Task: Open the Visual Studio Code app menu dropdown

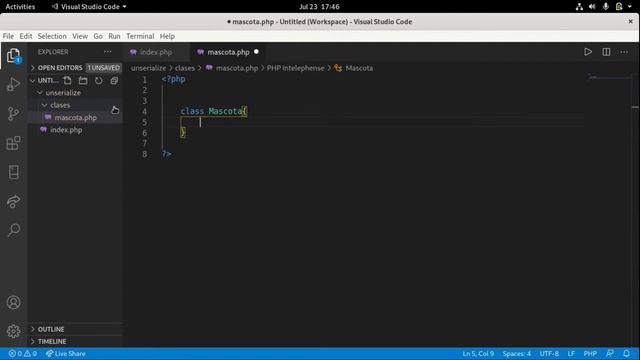Action: tap(89, 7)
